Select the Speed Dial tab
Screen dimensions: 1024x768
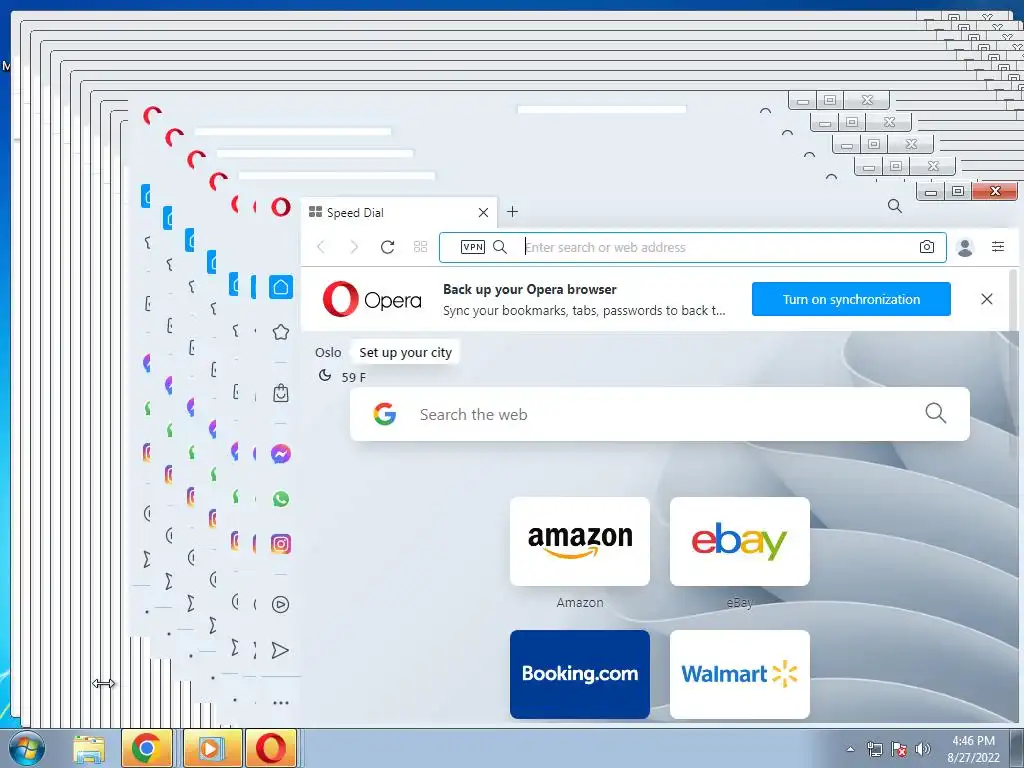coord(398,212)
